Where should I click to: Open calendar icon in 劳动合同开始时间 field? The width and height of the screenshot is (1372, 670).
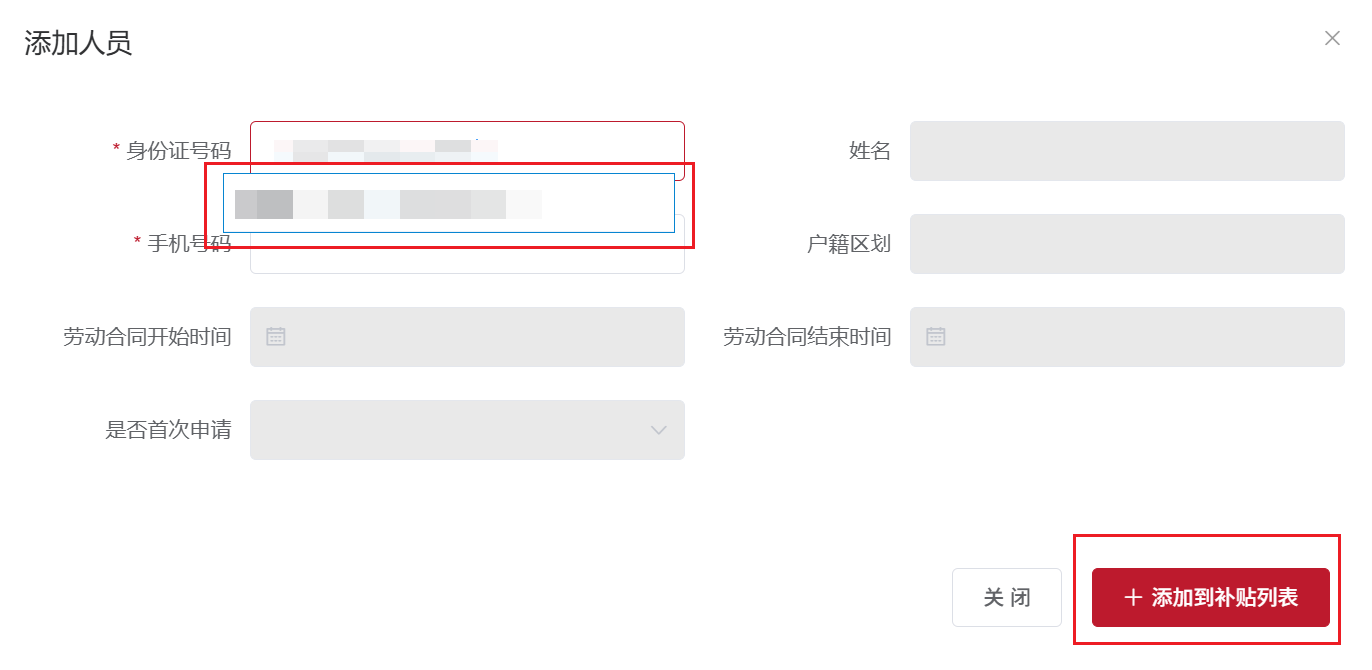pos(276,336)
